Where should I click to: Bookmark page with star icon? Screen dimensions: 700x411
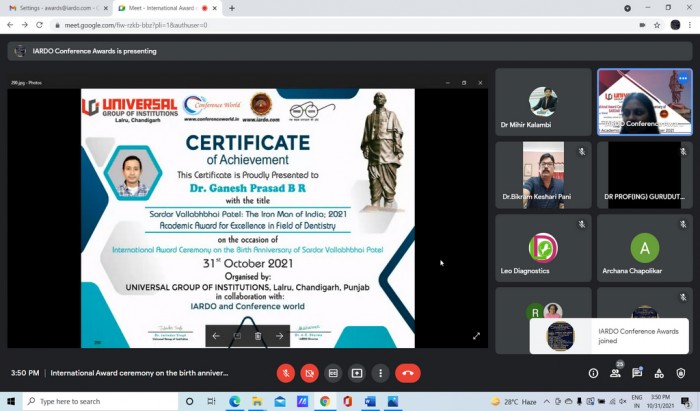[x=657, y=25]
